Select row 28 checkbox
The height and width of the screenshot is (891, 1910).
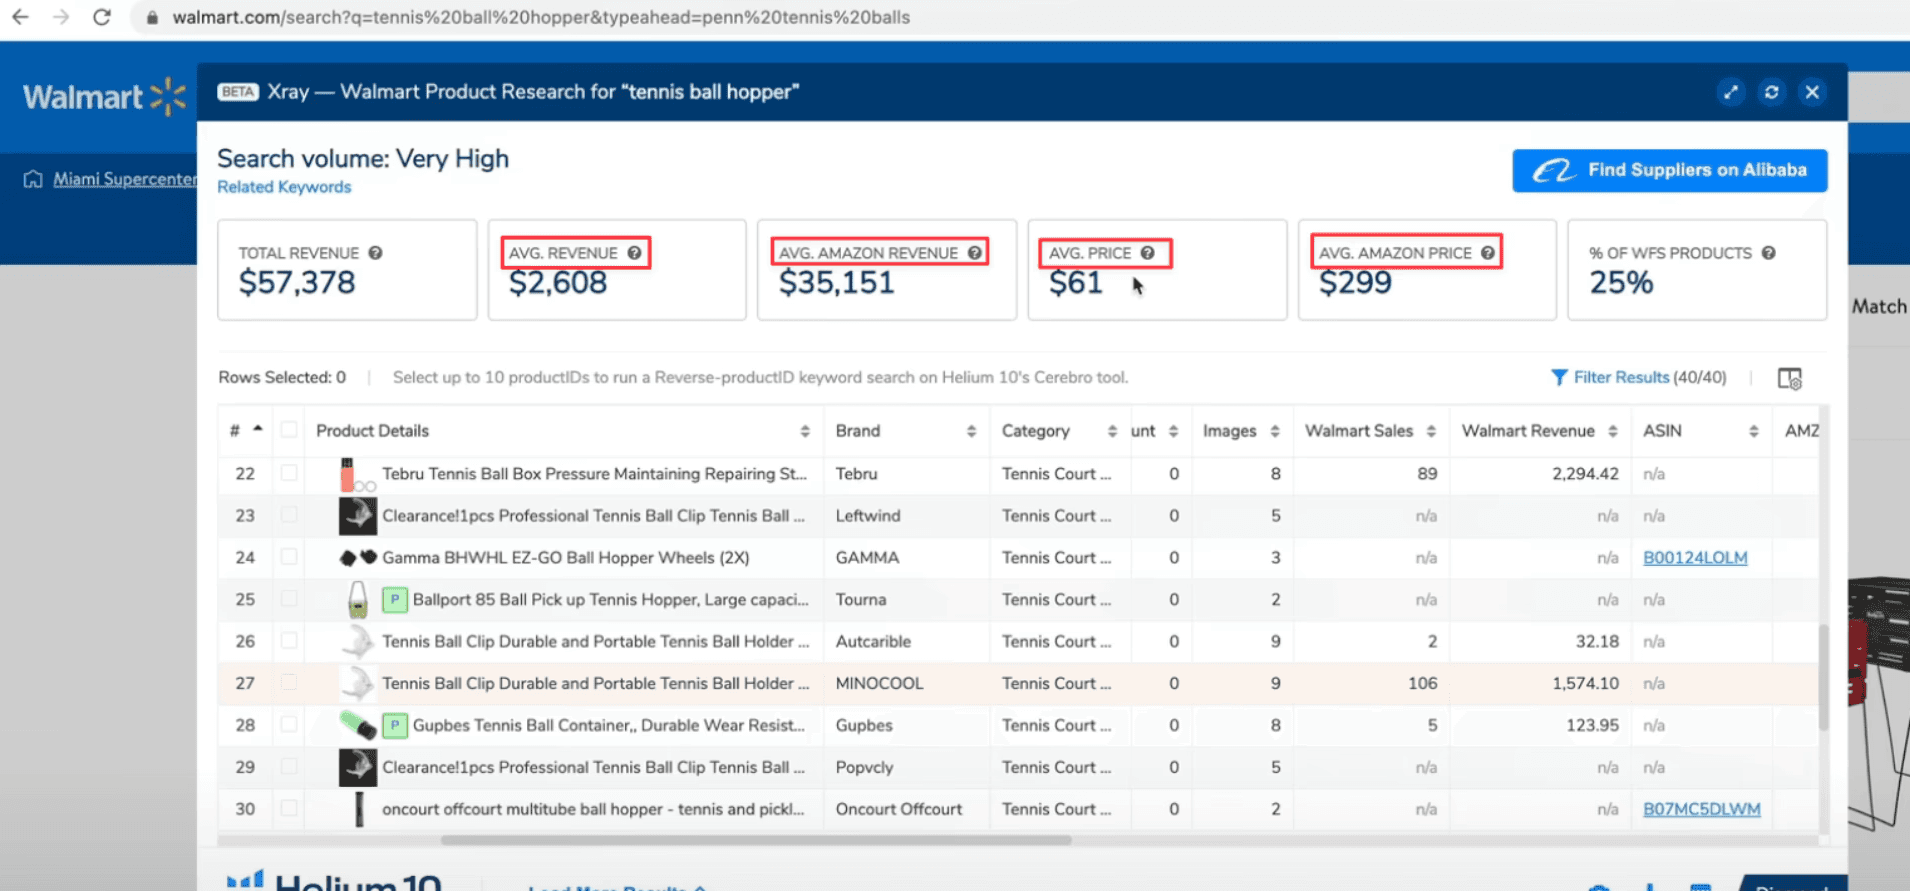pyautogui.click(x=289, y=725)
